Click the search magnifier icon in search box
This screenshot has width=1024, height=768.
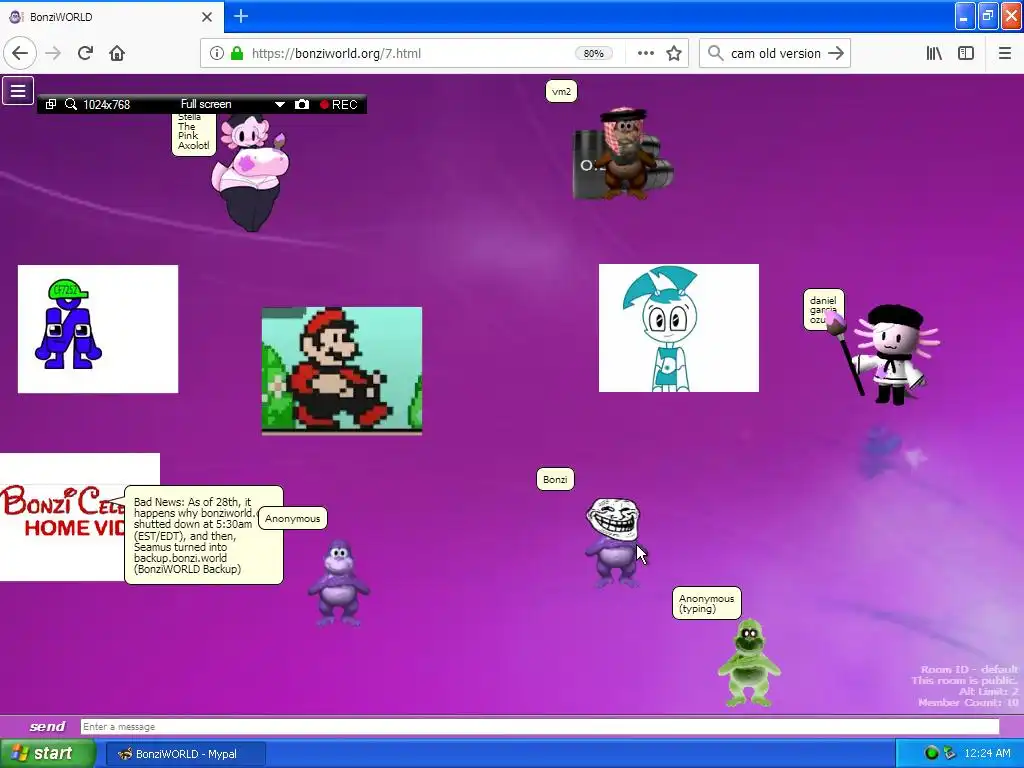(x=715, y=54)
